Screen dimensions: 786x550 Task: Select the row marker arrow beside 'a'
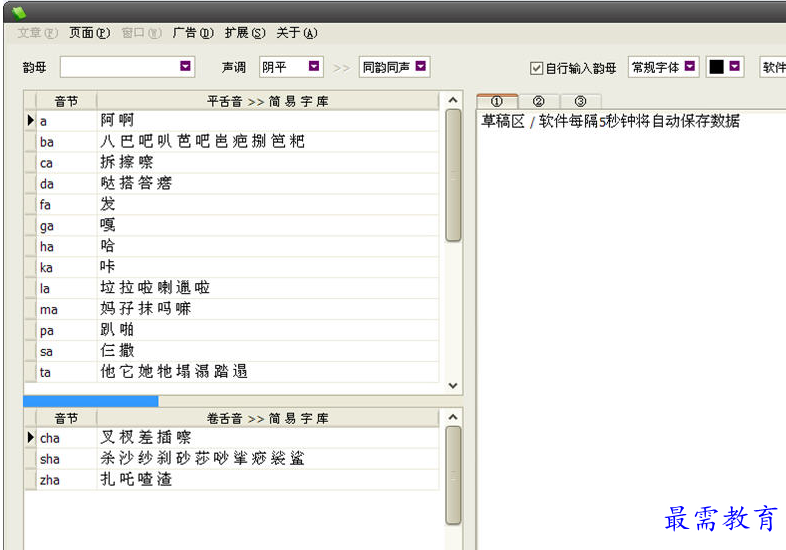pyautogui.click(x=30, y=120)
